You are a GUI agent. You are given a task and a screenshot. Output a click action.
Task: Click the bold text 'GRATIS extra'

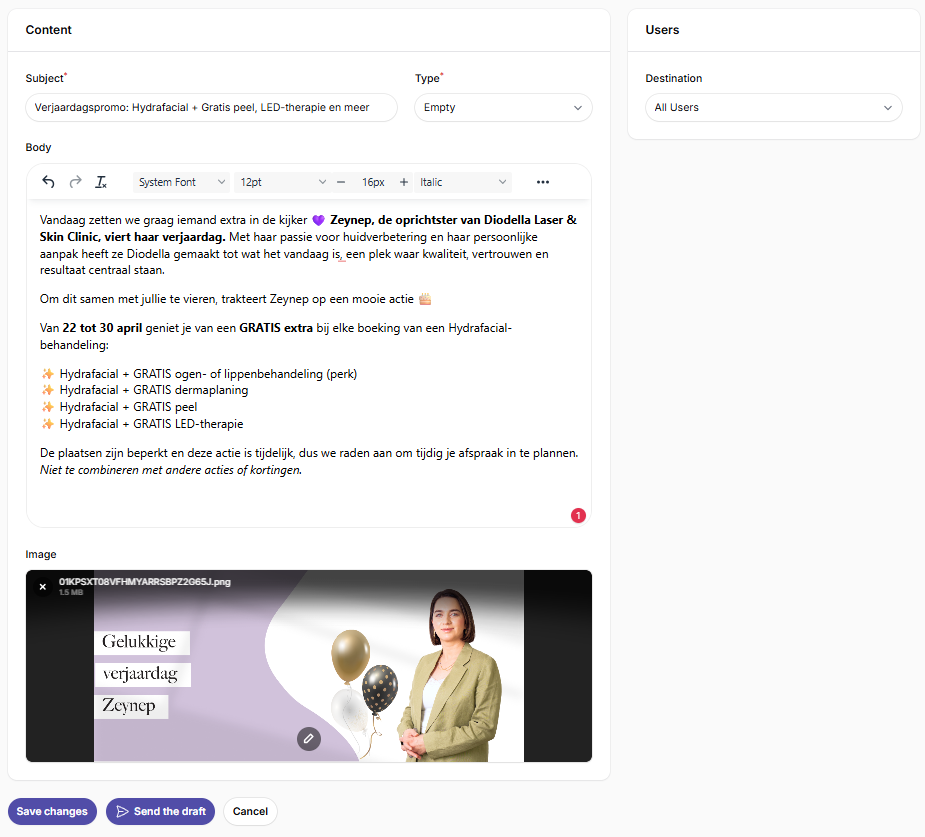[275, 328]
